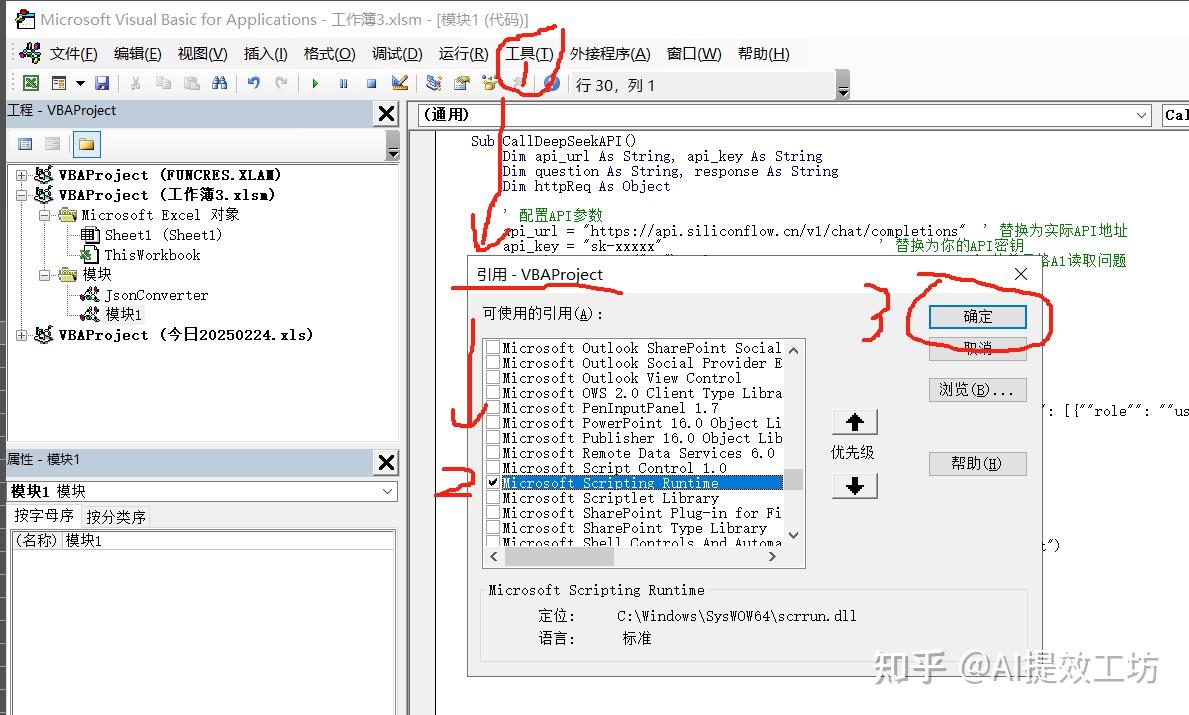1189x715 pixels.
Task: Close the project explorer panel
Action: [x=387, y=114]
